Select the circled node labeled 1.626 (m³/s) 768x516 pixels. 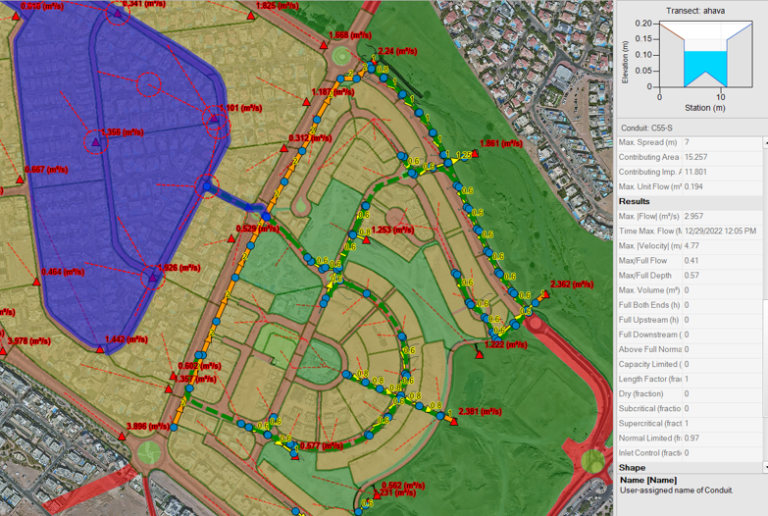click(151, 278)
